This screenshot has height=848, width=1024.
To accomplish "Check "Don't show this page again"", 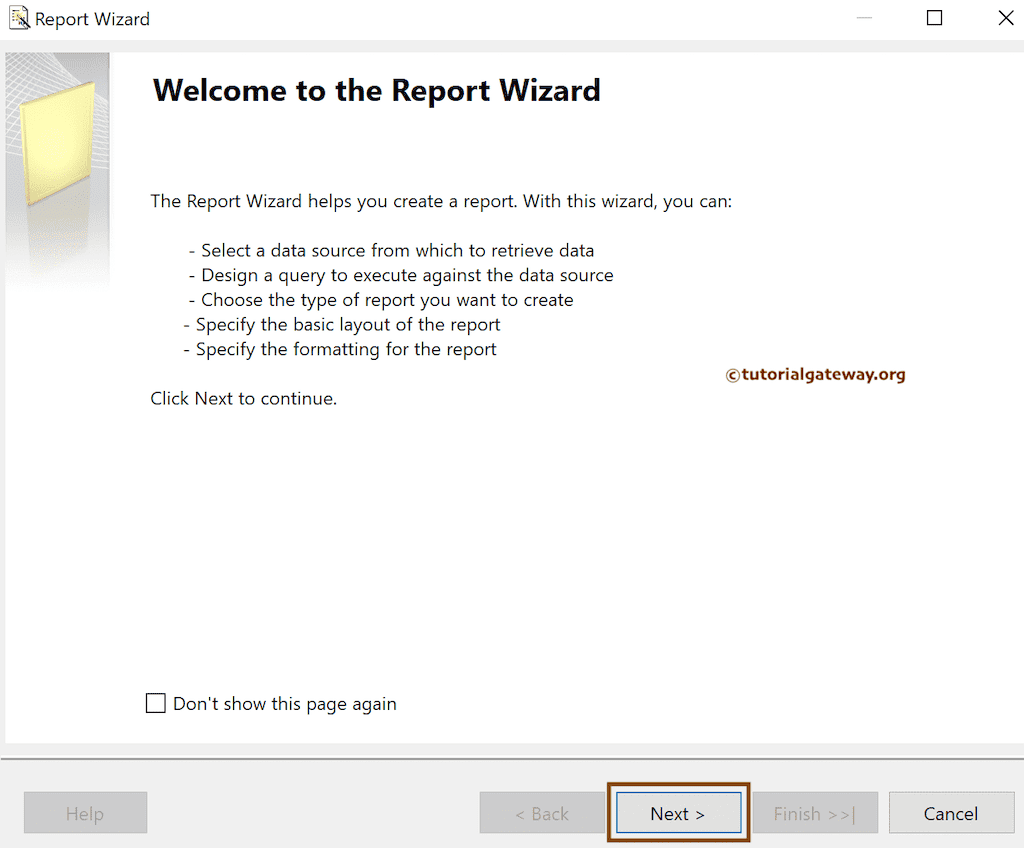I will (155, 703).
